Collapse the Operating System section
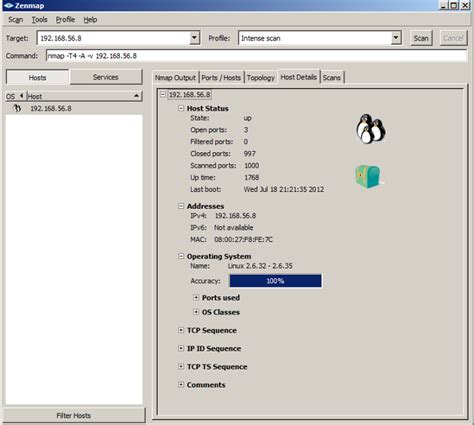474x425 pixels. point(181,256)
